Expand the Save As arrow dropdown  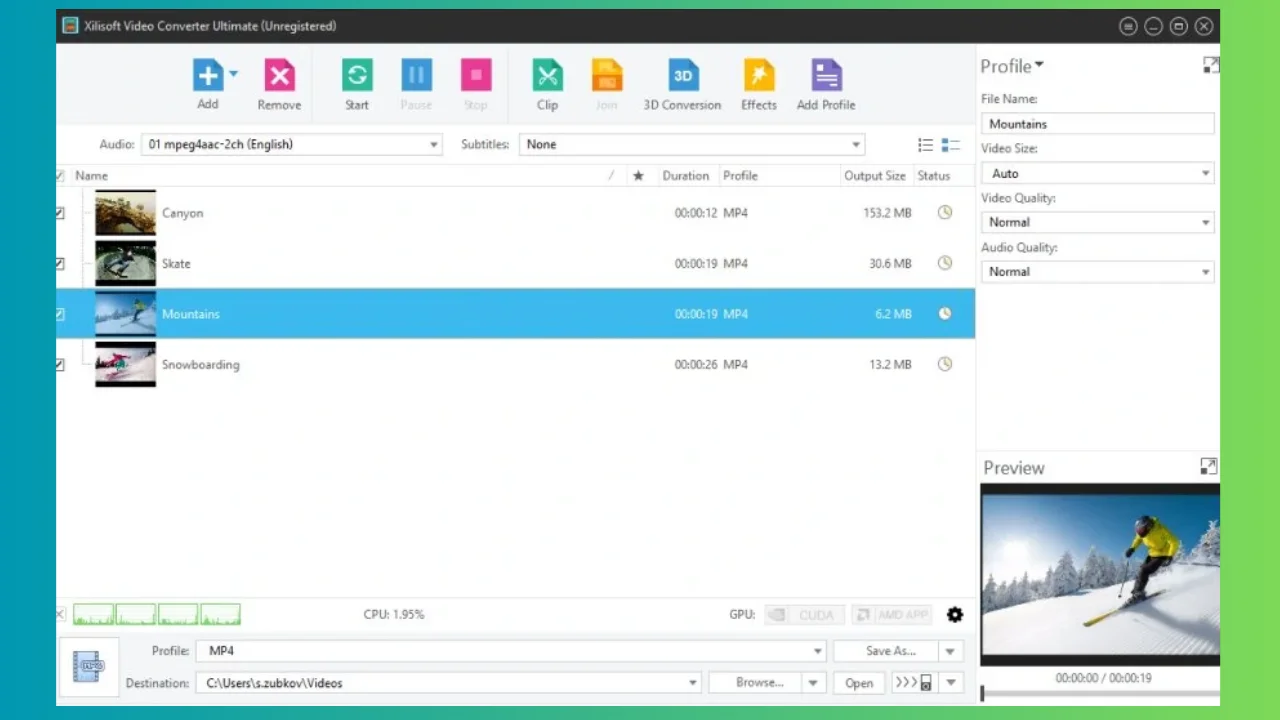(951, 651)
